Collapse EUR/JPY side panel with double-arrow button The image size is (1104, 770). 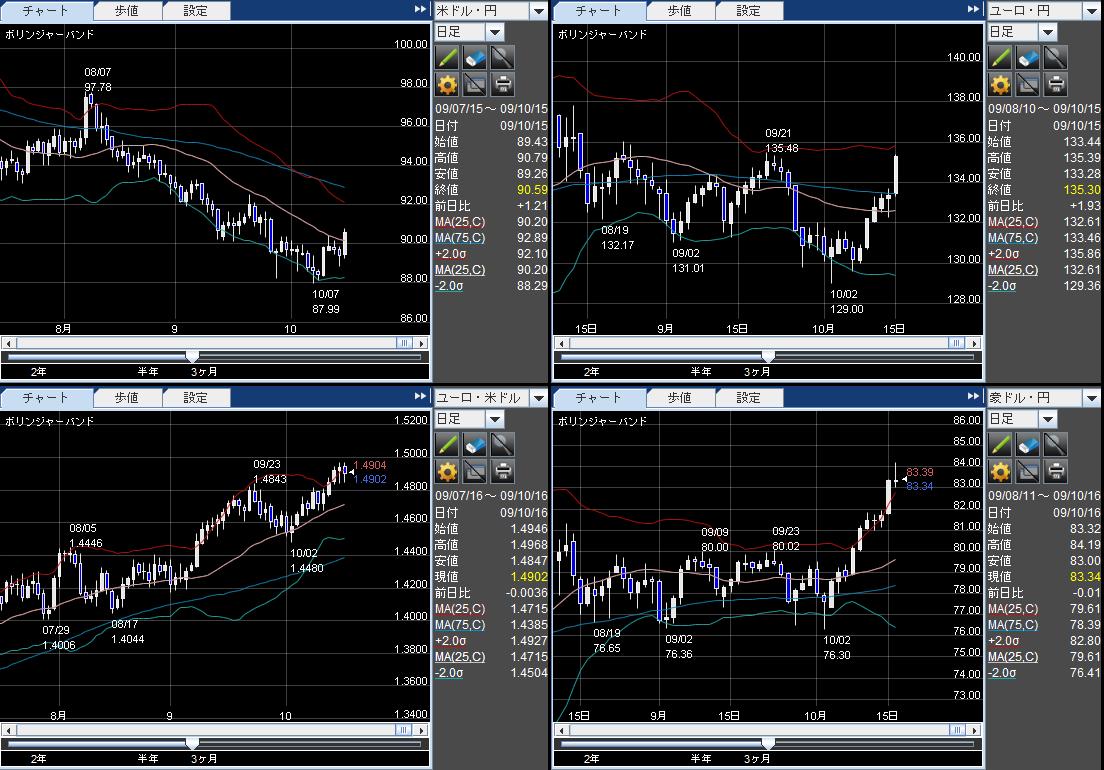point(974,9)
